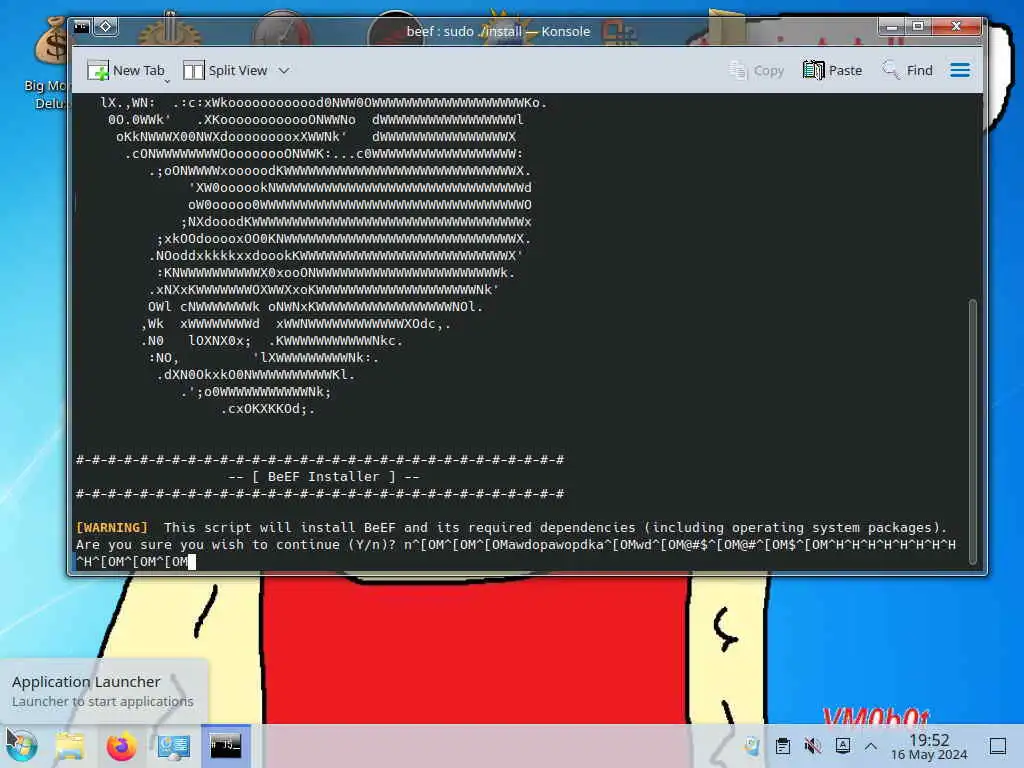Open the Big Money Deluxe desktop icon

pyautogui.click(x=48, y=64)
